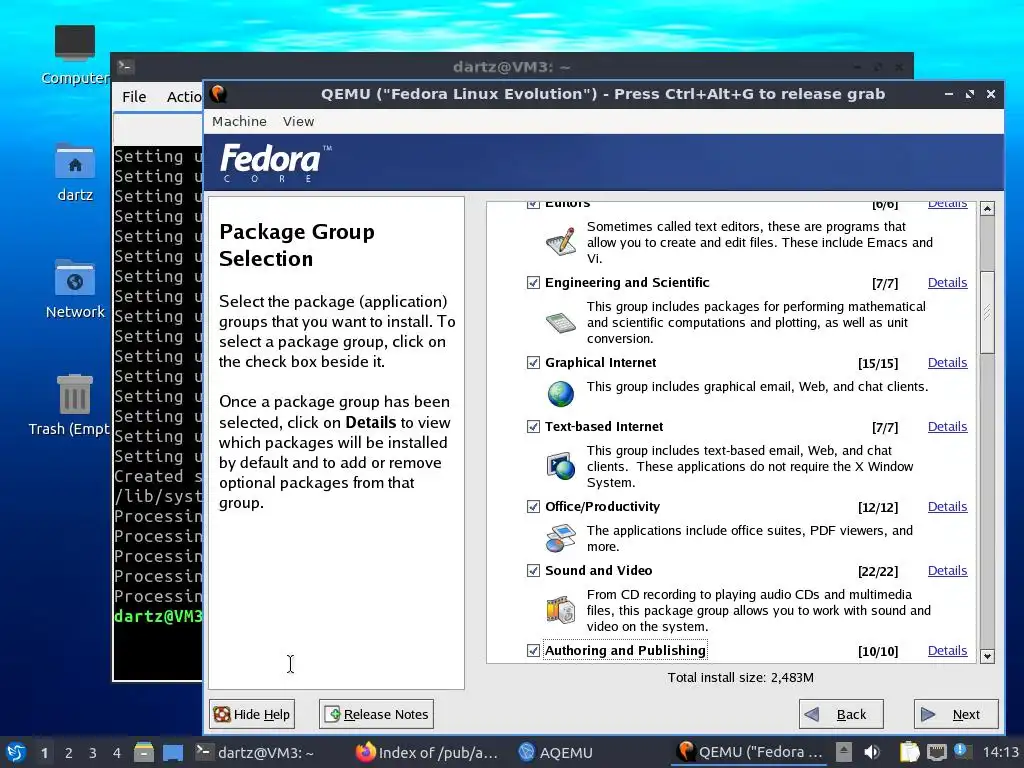The image size is (1024, 768).
Task: Click the removable media eject tray icon
Action: point(844,752)
